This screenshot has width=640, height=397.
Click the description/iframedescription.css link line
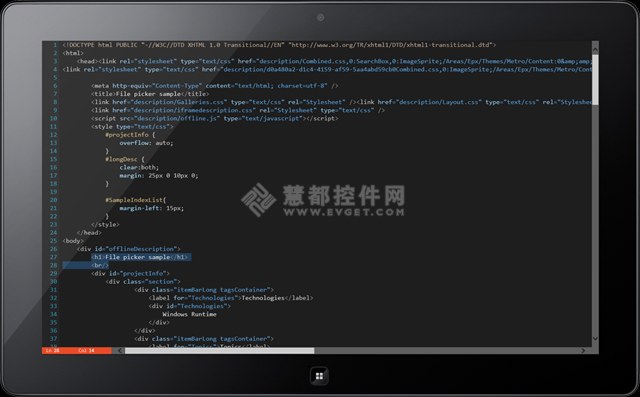click(238, 110)
